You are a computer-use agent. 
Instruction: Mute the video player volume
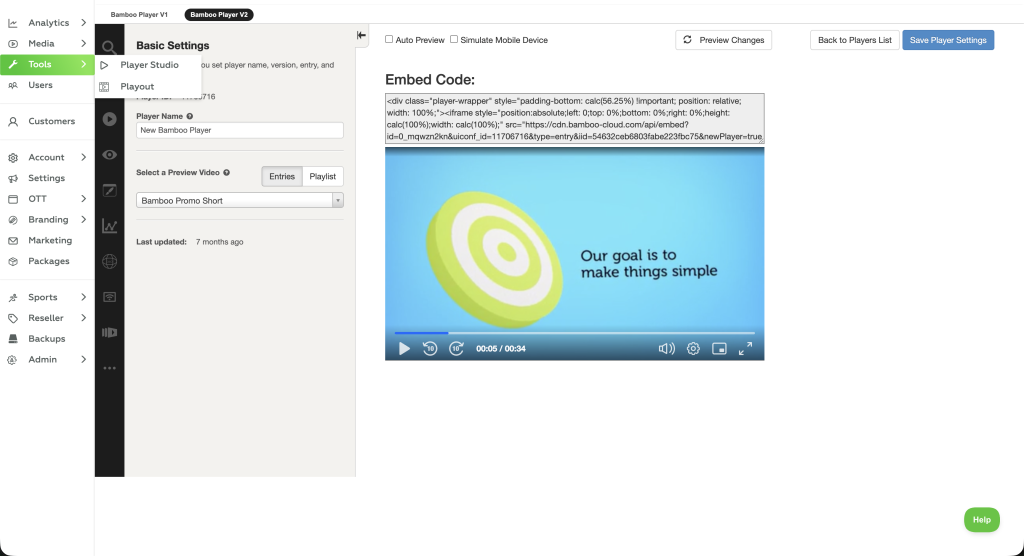click(666, 349)
